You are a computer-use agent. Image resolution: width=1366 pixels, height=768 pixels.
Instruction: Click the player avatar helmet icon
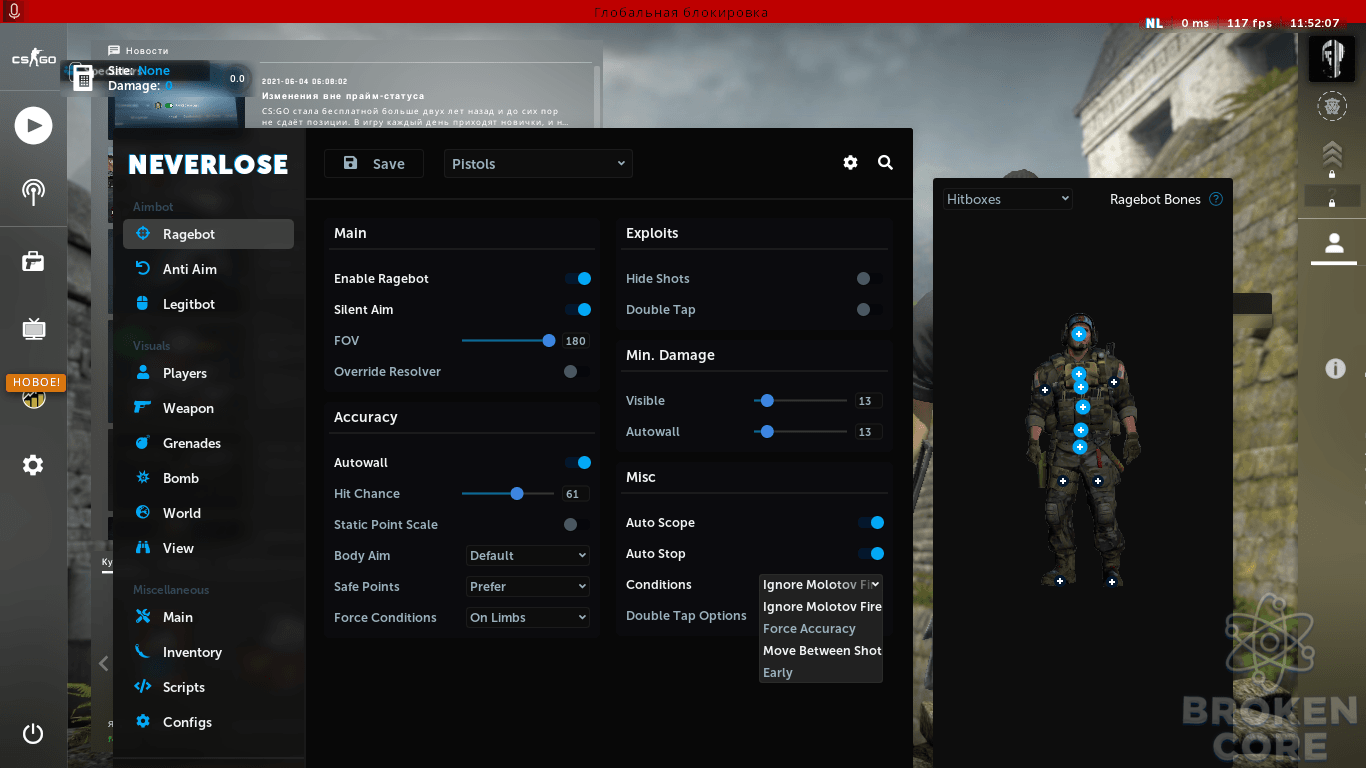pos(1332,59)
